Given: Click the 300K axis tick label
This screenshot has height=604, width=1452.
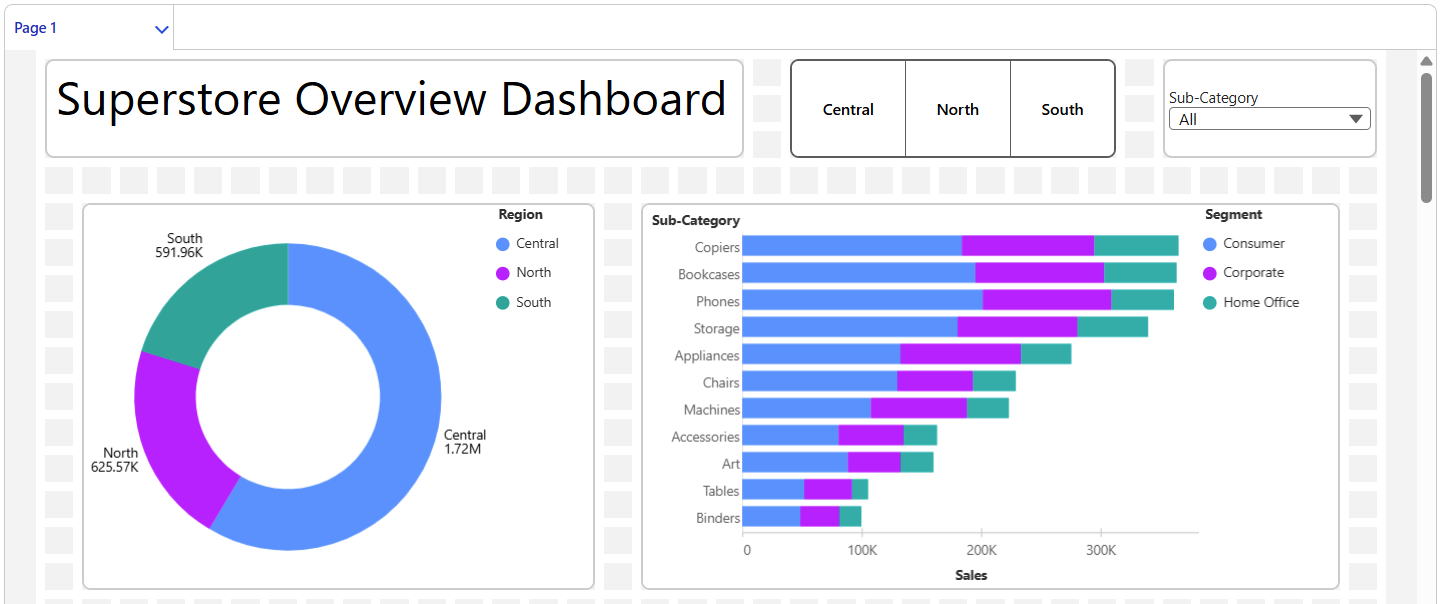Looking at the screenshot, I should (1100, 550).
